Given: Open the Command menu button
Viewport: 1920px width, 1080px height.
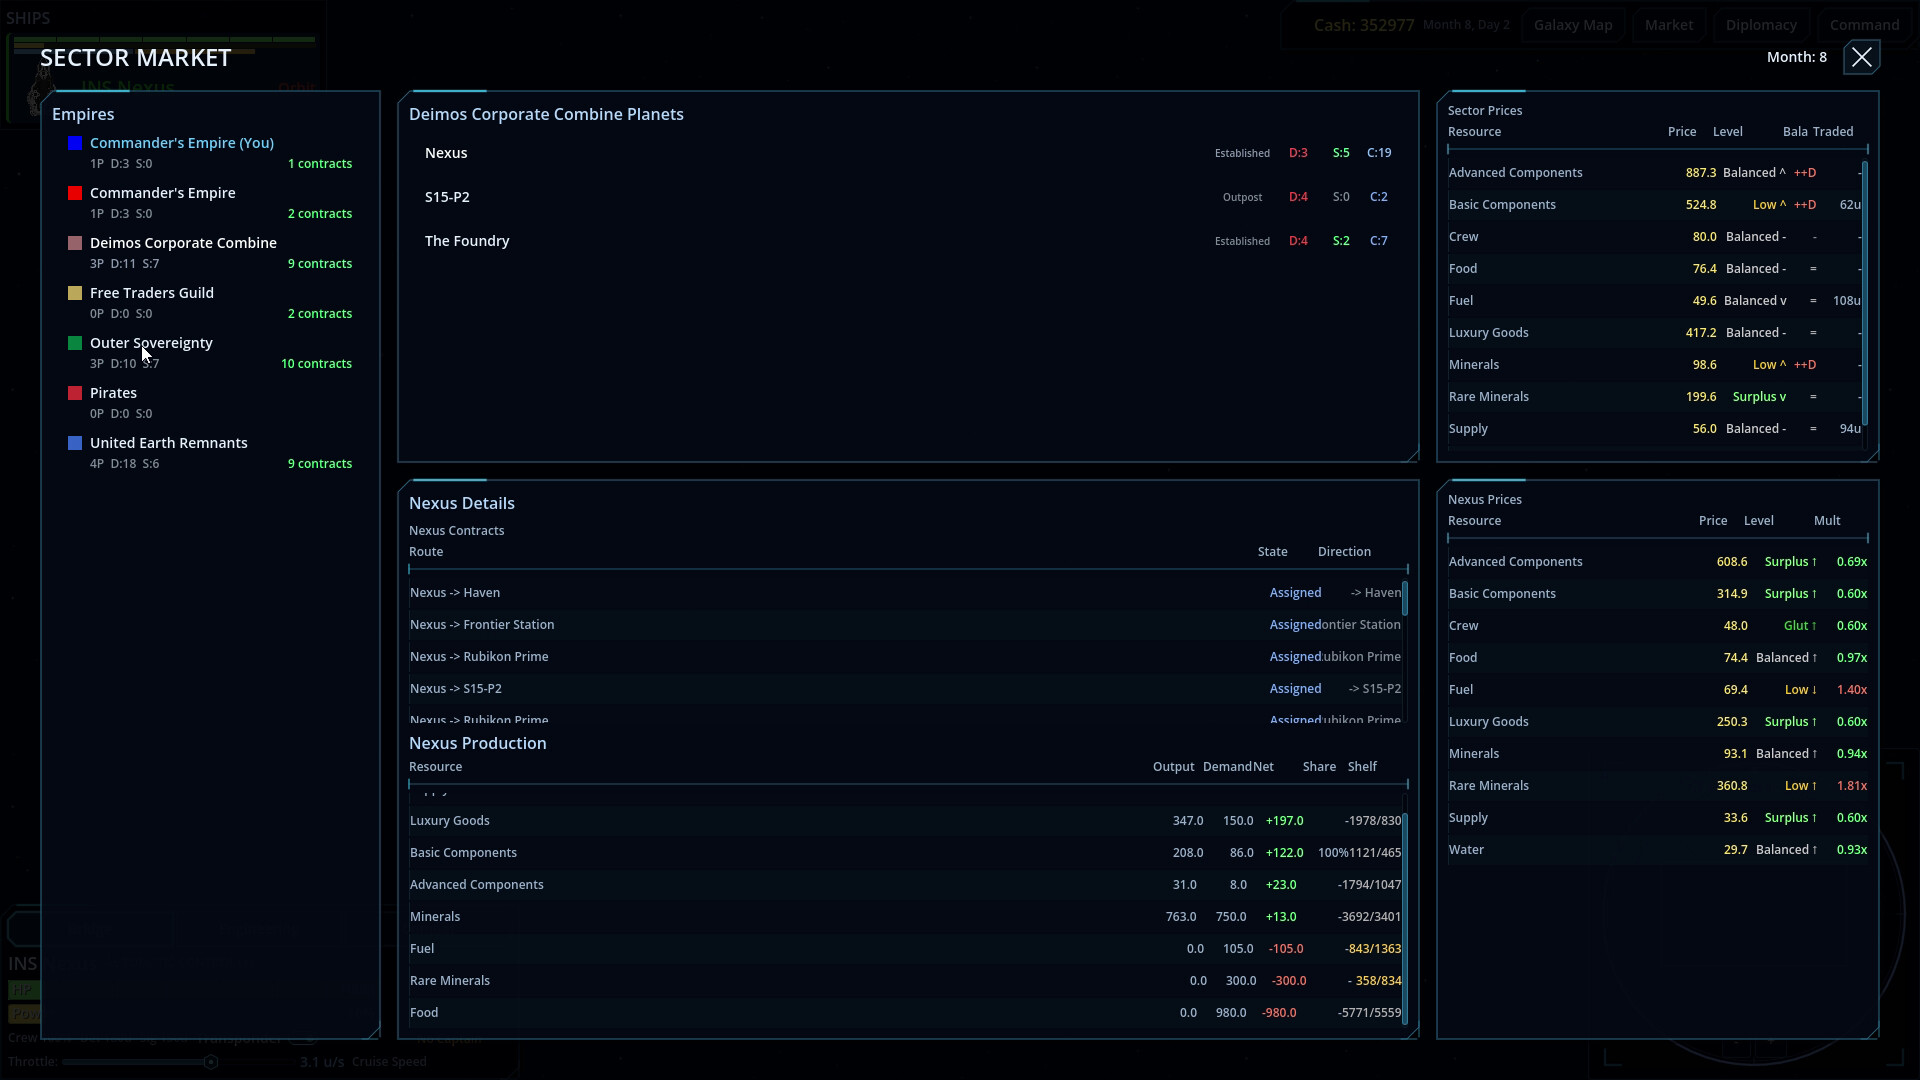Looking at the screenshot, I should (1864, 25).
